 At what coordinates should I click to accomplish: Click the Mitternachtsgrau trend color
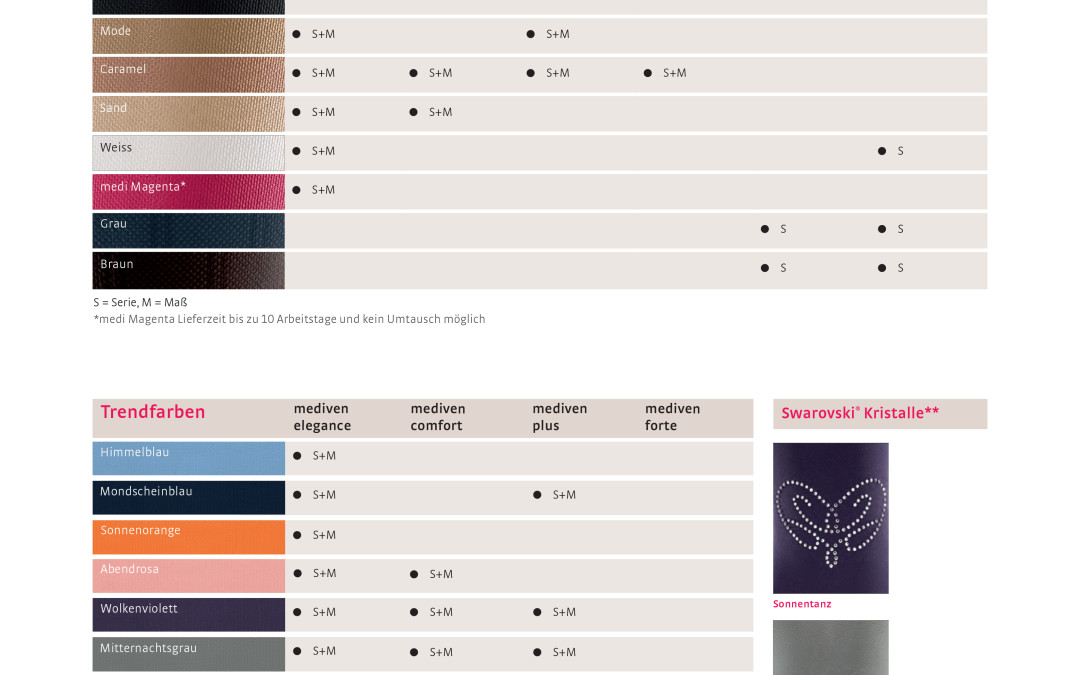point(188,654)
